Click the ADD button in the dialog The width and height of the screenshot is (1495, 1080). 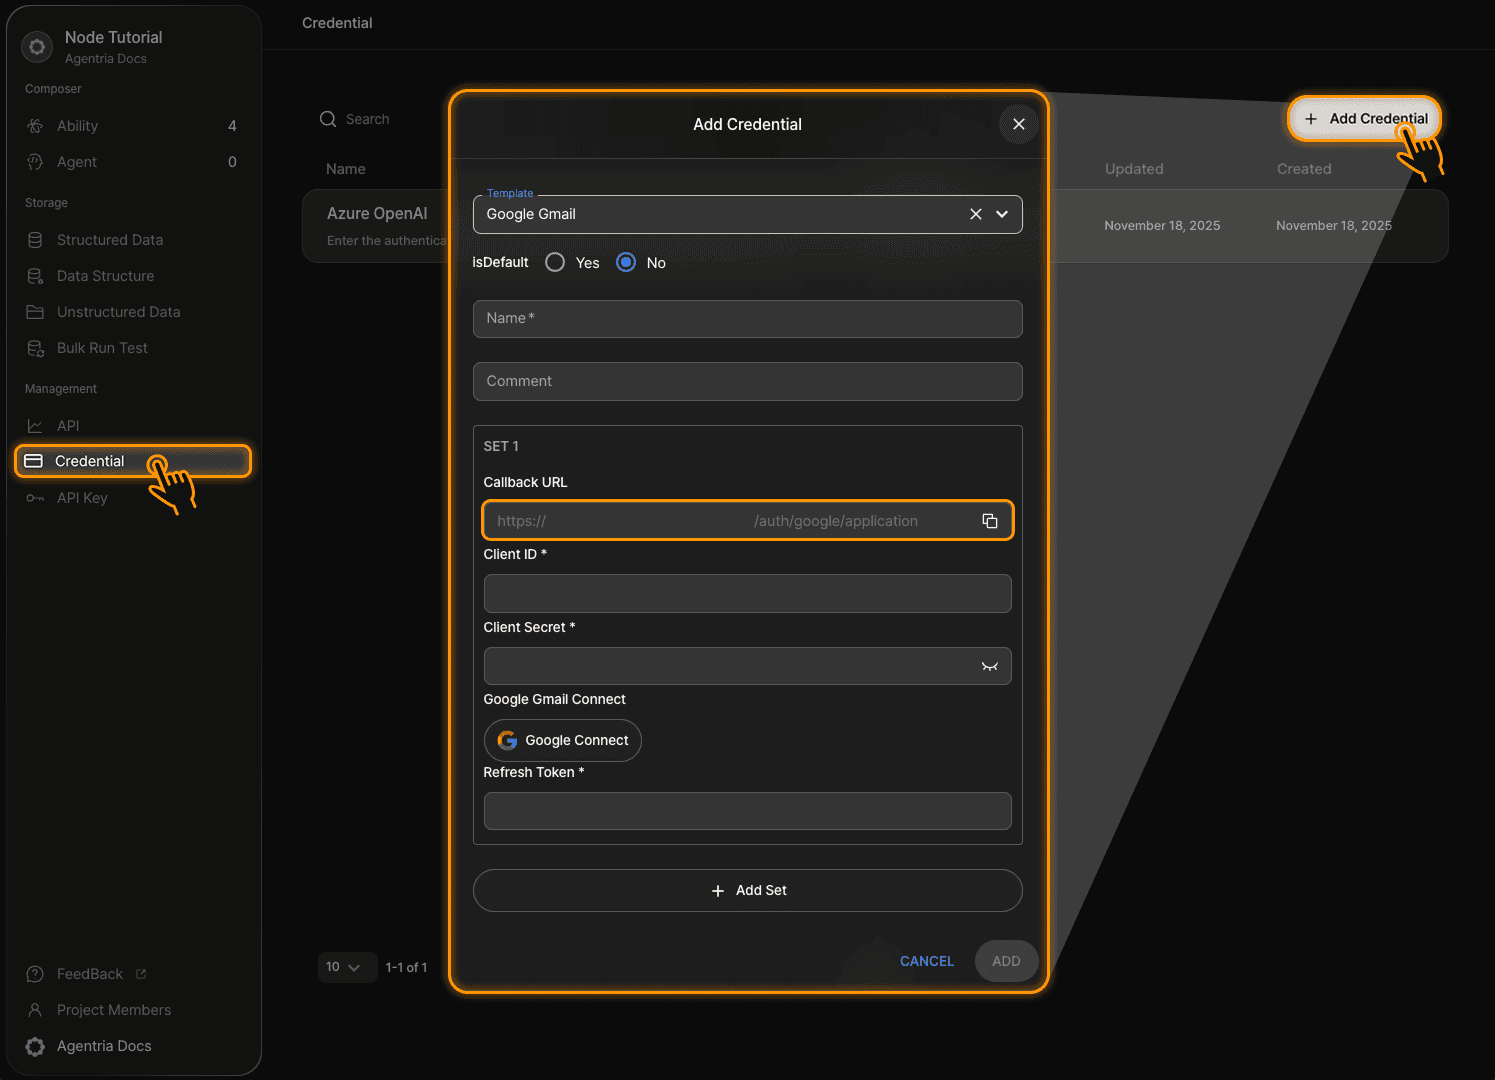pos(1006,961)
